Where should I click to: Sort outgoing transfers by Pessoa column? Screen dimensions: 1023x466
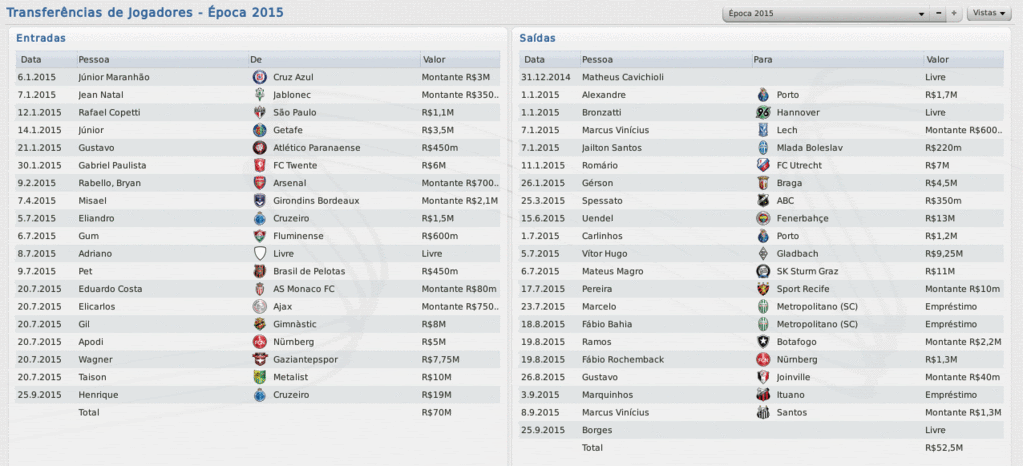pos(598,59)
